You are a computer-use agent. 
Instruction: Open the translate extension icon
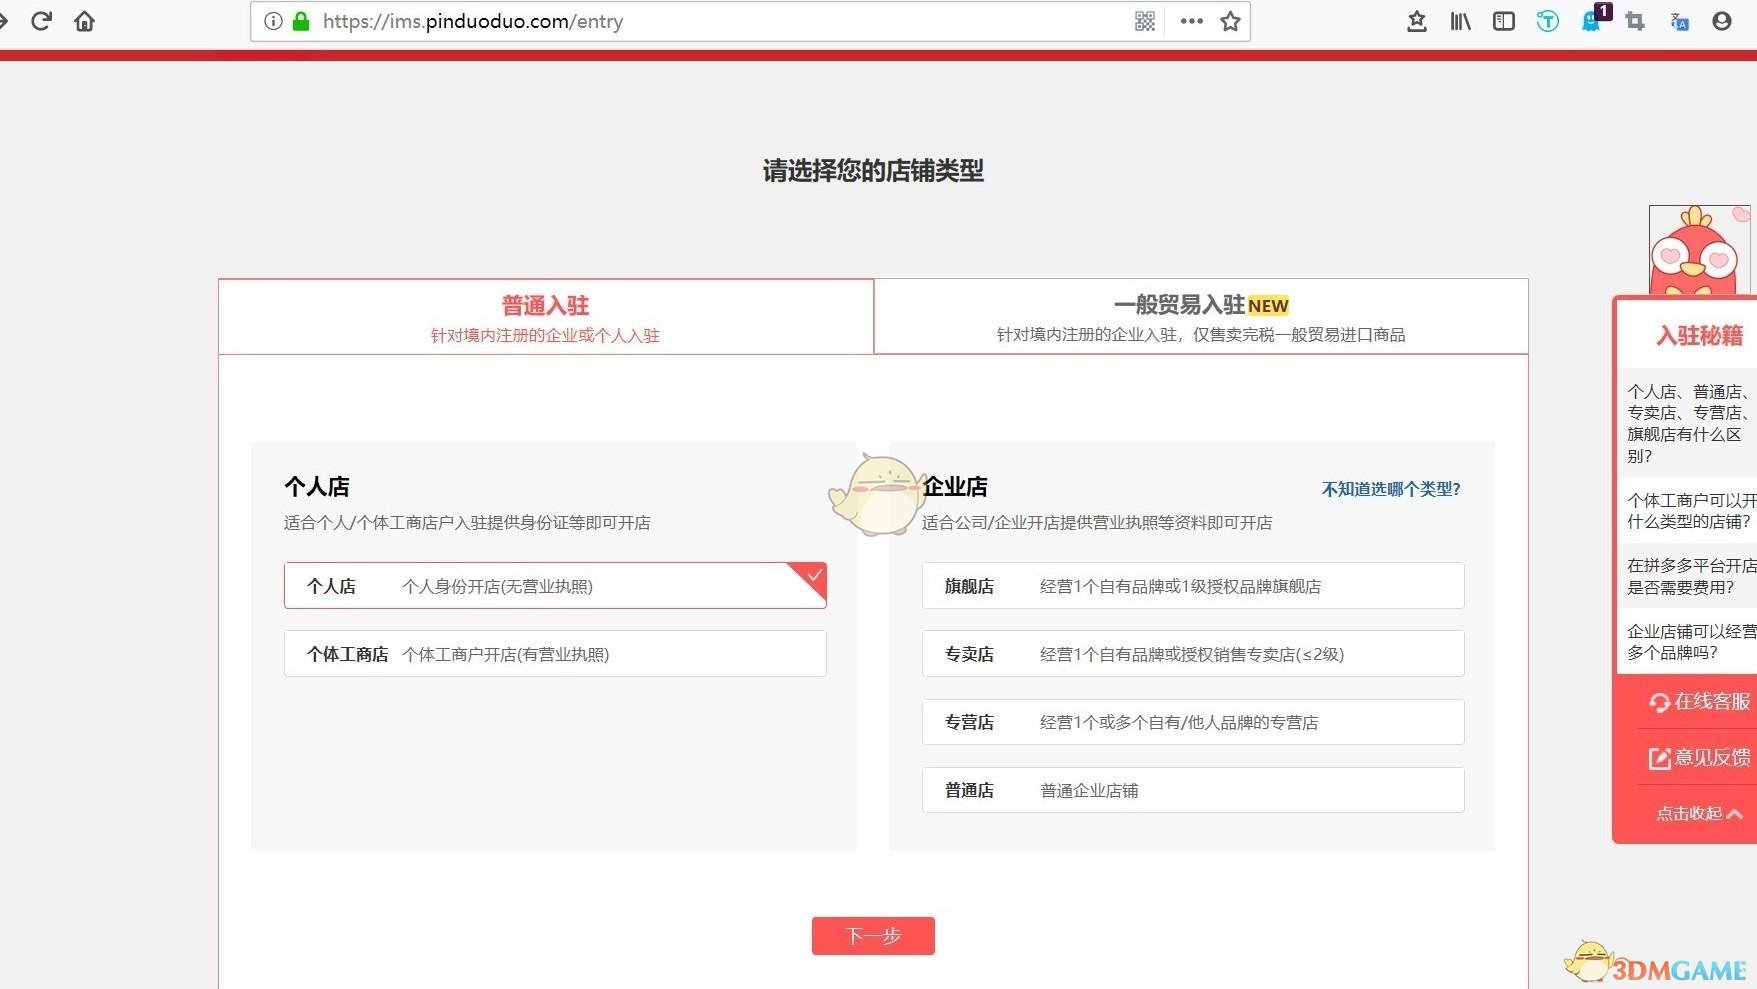coord(1679,21)
